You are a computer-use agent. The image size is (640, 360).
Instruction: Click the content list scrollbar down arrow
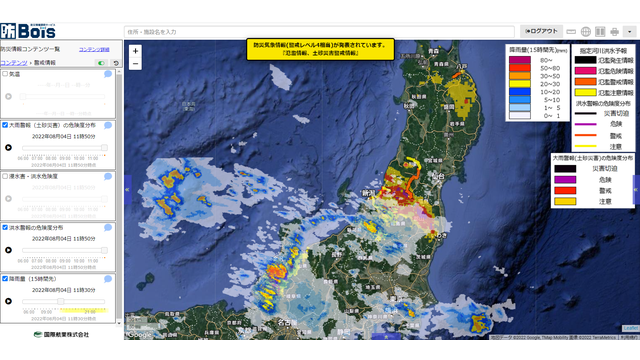(119, 322)
